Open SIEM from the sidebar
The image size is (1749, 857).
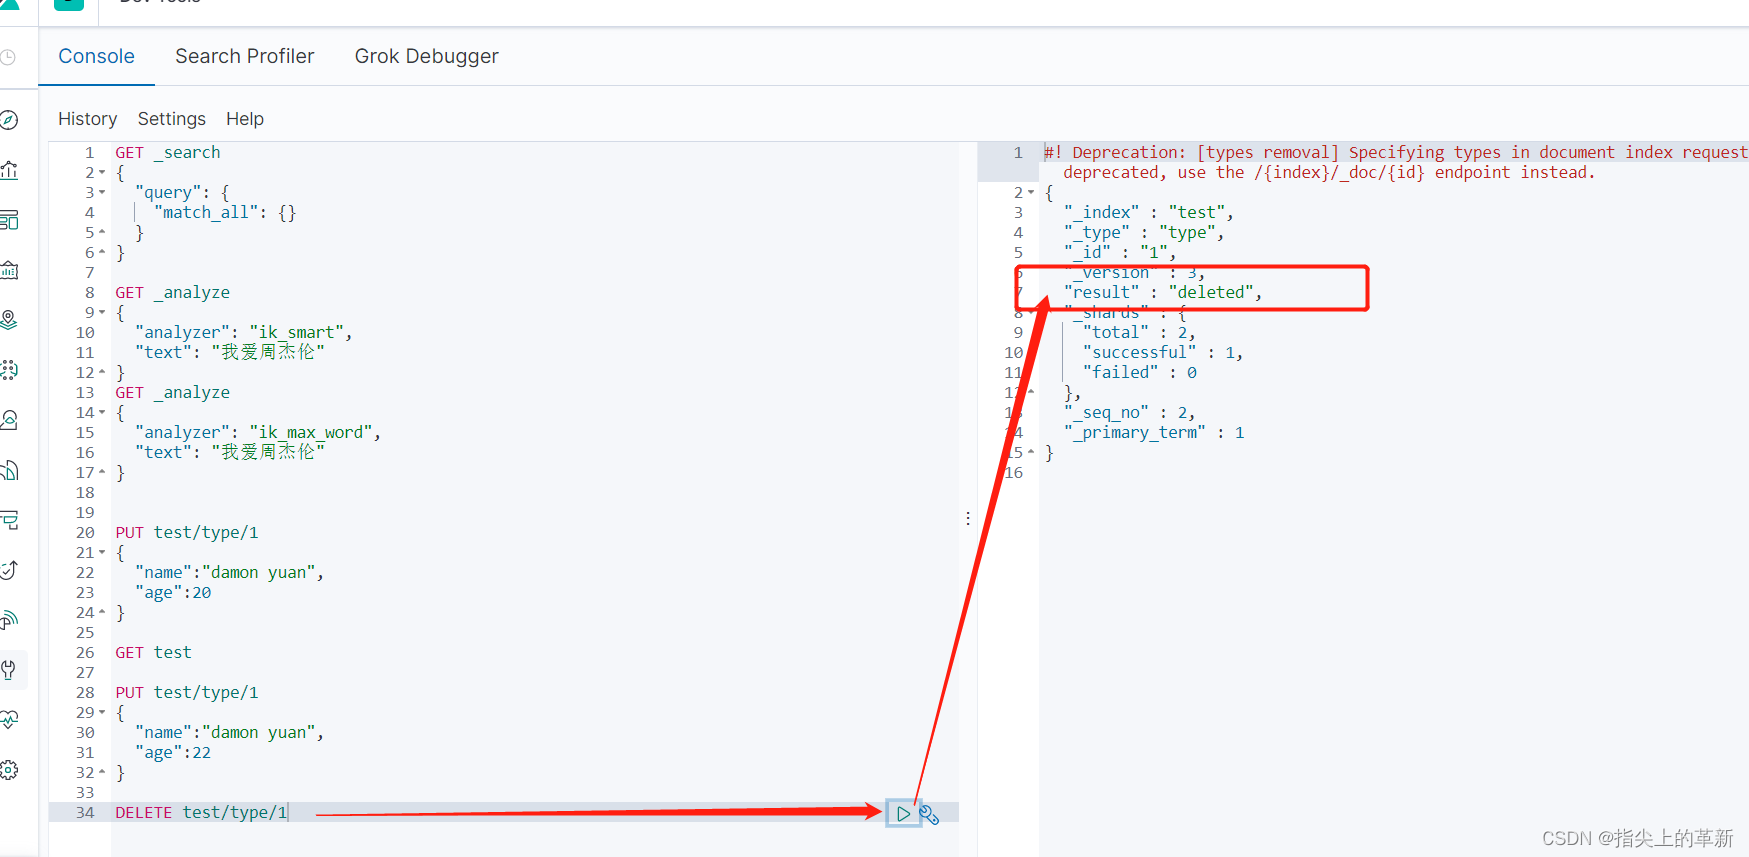tap(8, 620)
